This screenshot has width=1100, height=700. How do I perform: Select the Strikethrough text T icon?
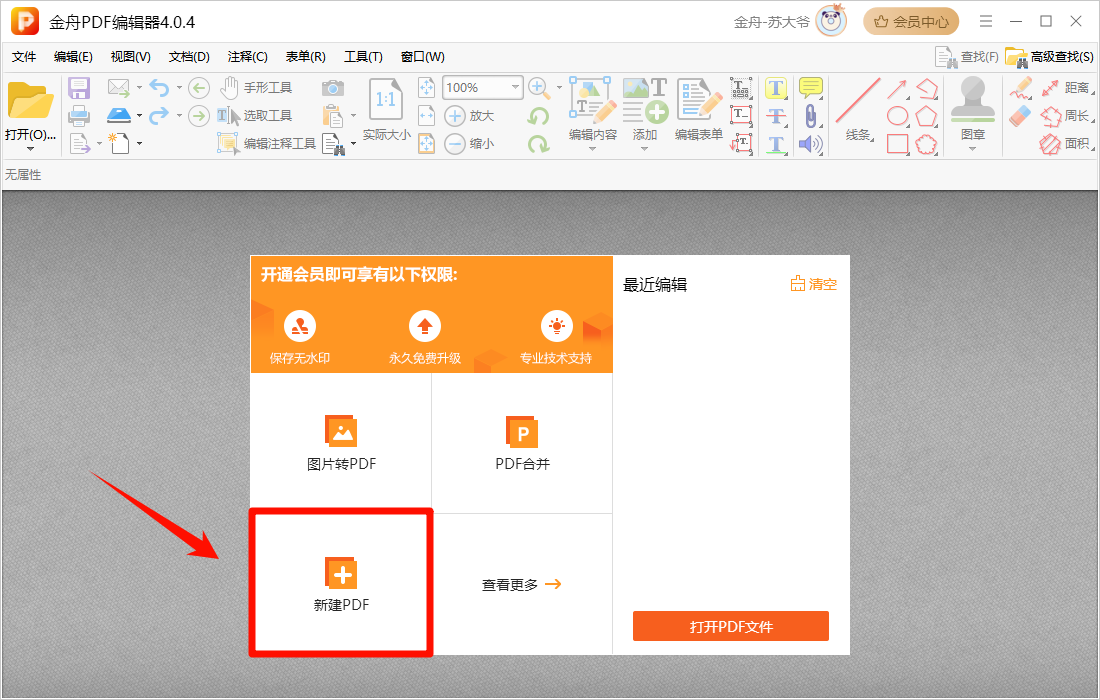[x=776, y=116]
